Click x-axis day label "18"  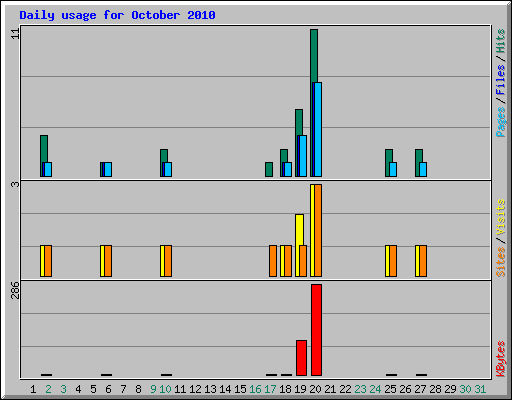tap(285, 389)
